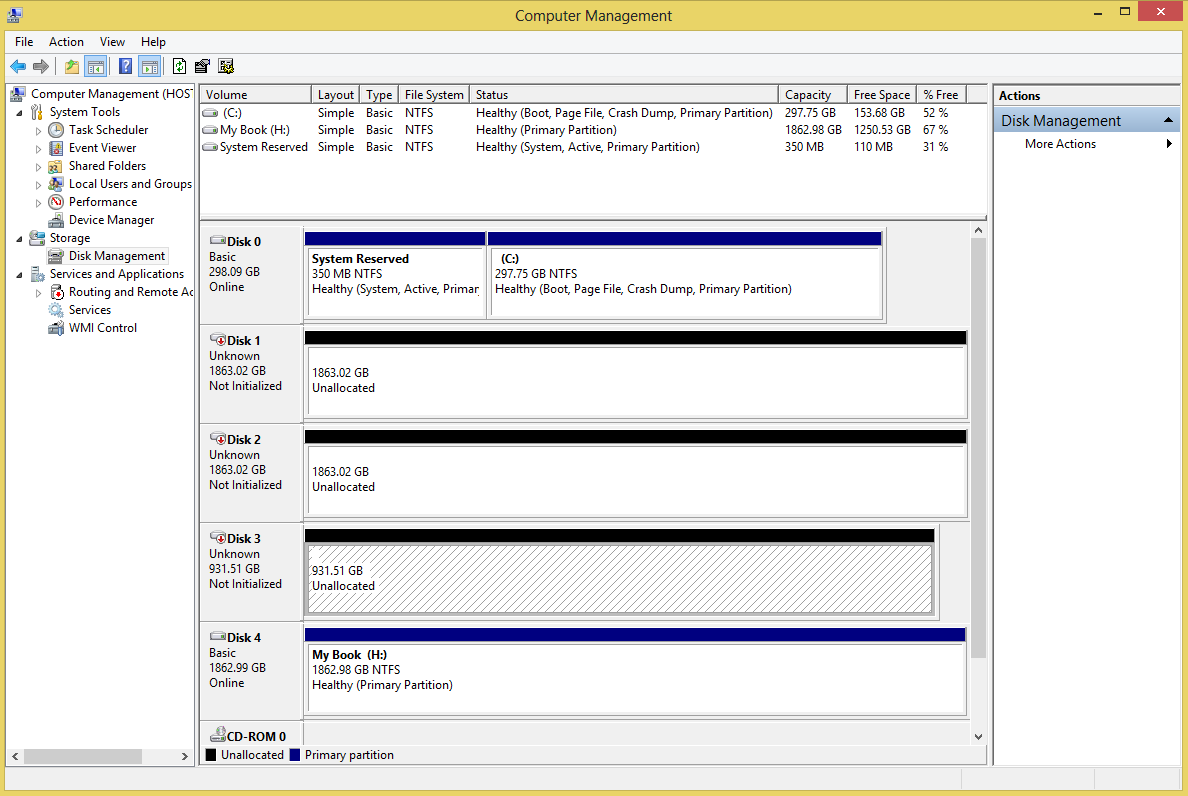
Task: Expand the Performance node arrow
Action: [x=39, y=203]
